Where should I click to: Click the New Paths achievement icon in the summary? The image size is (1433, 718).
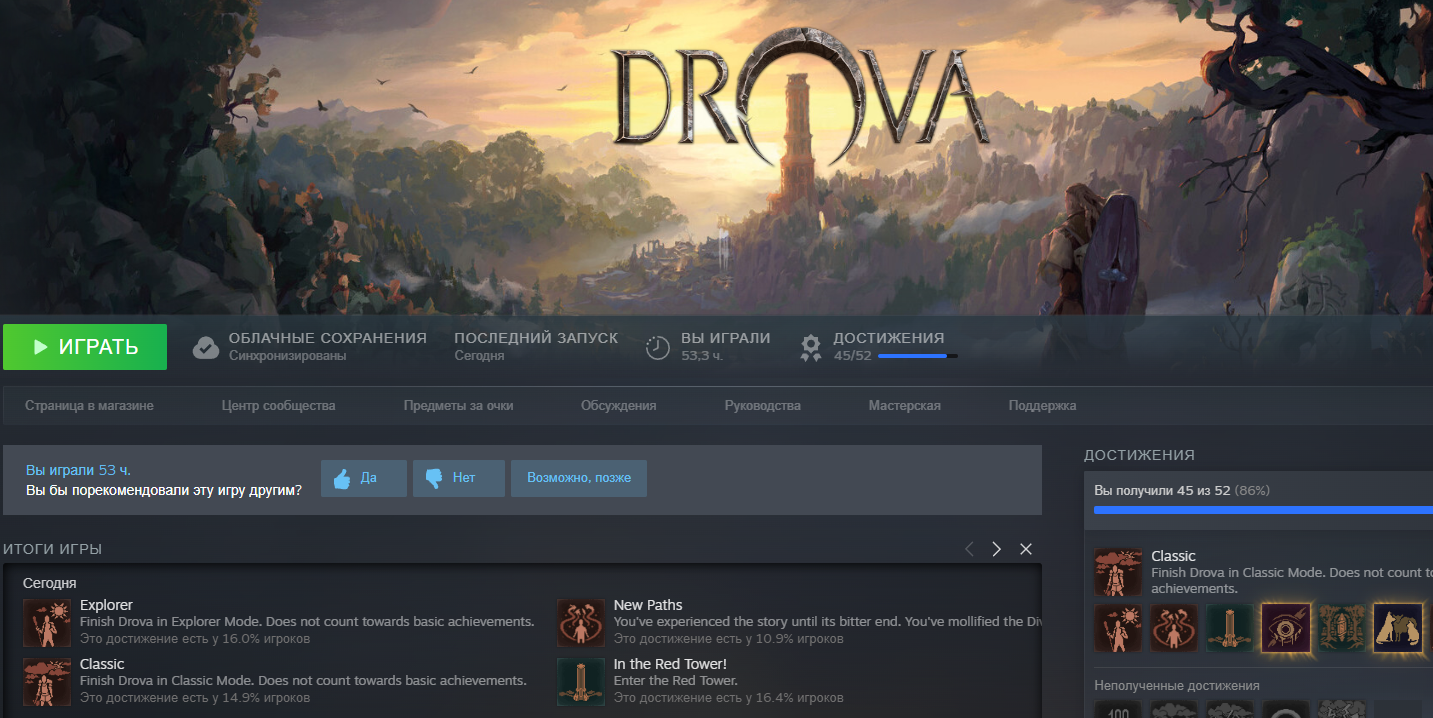581,623
